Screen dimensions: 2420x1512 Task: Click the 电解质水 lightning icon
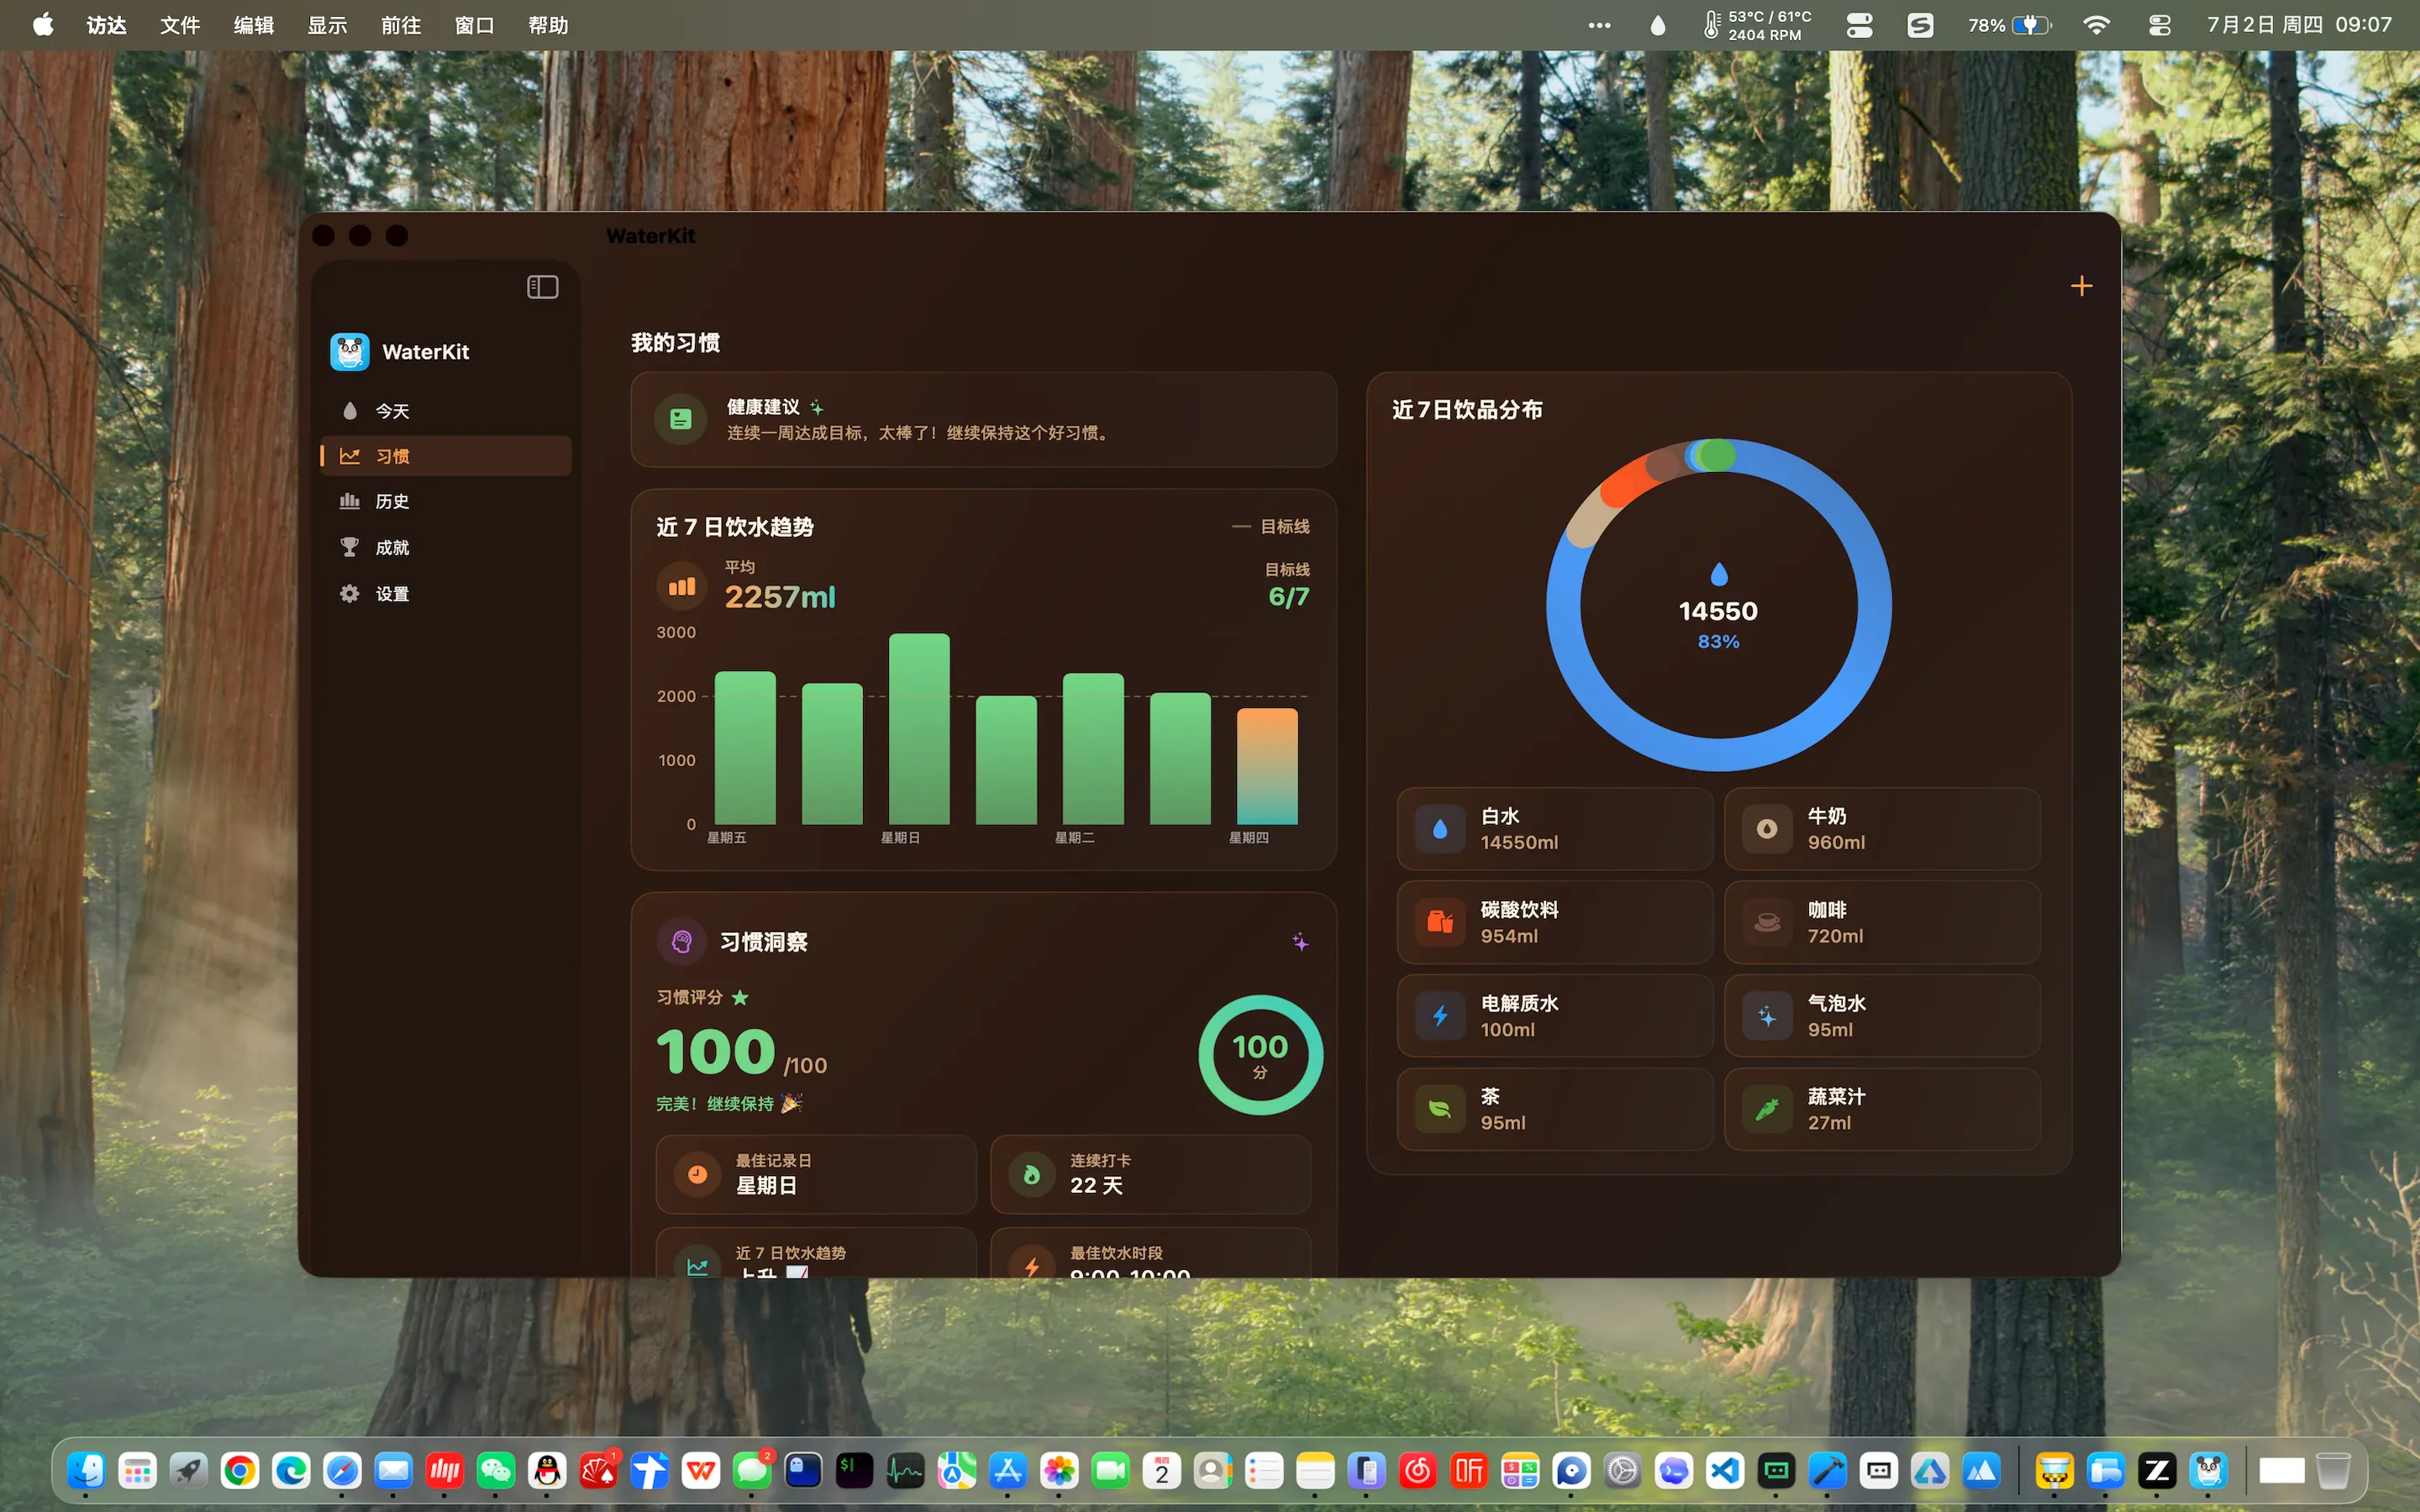[x=1440, y=1016]
